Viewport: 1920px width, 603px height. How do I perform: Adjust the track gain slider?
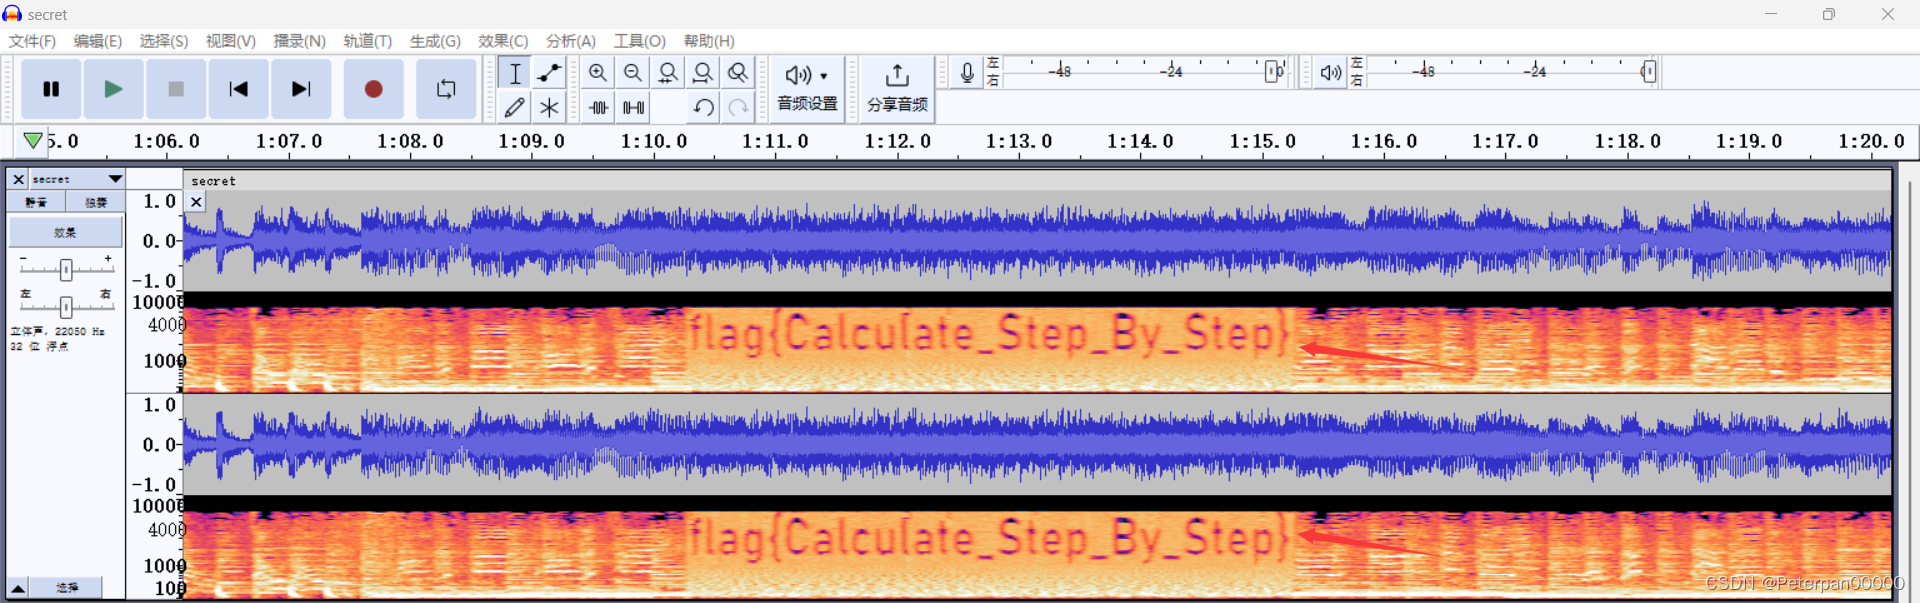66,269
